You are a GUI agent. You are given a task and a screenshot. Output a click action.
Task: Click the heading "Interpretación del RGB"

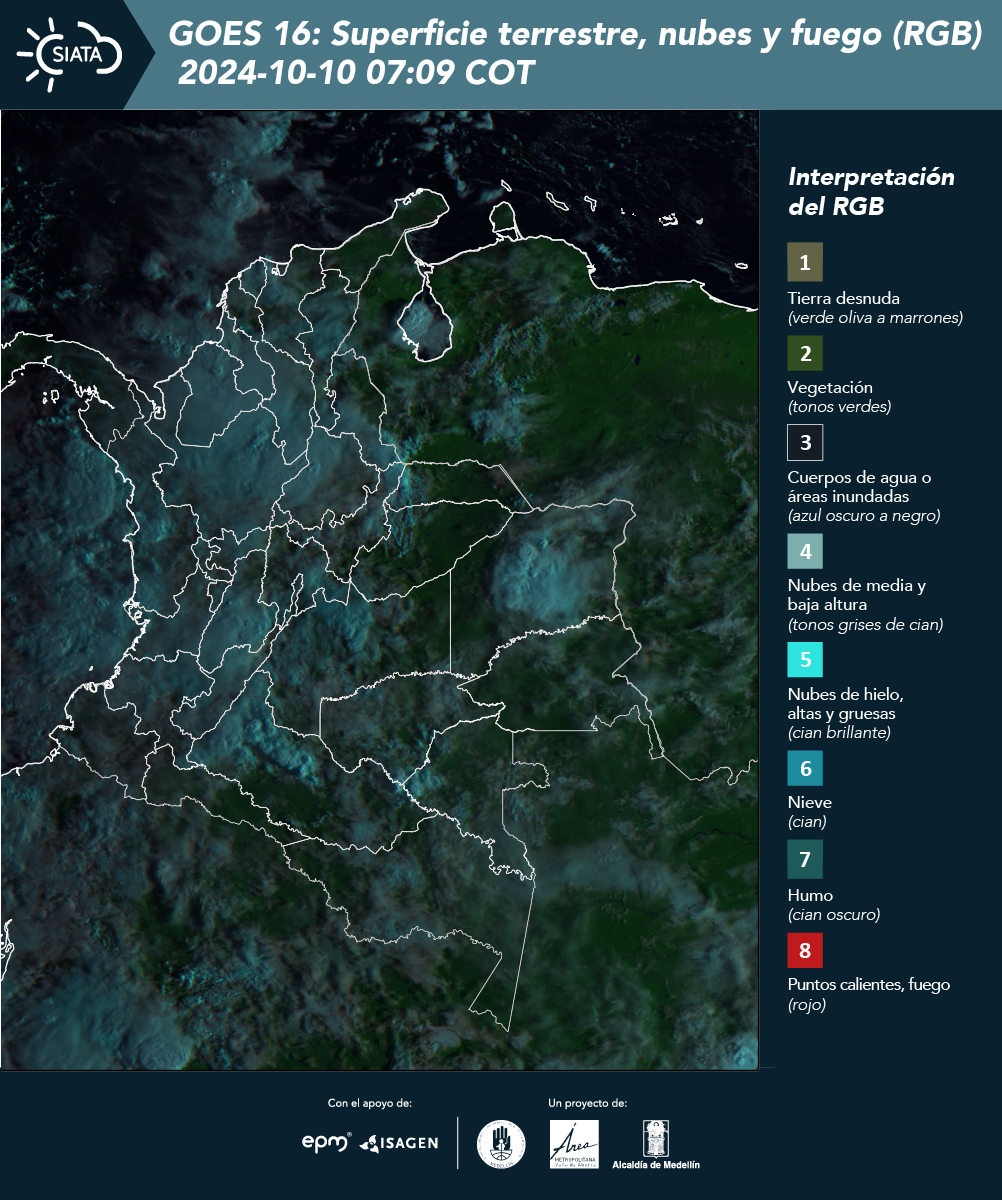click(x=871, y=192)
